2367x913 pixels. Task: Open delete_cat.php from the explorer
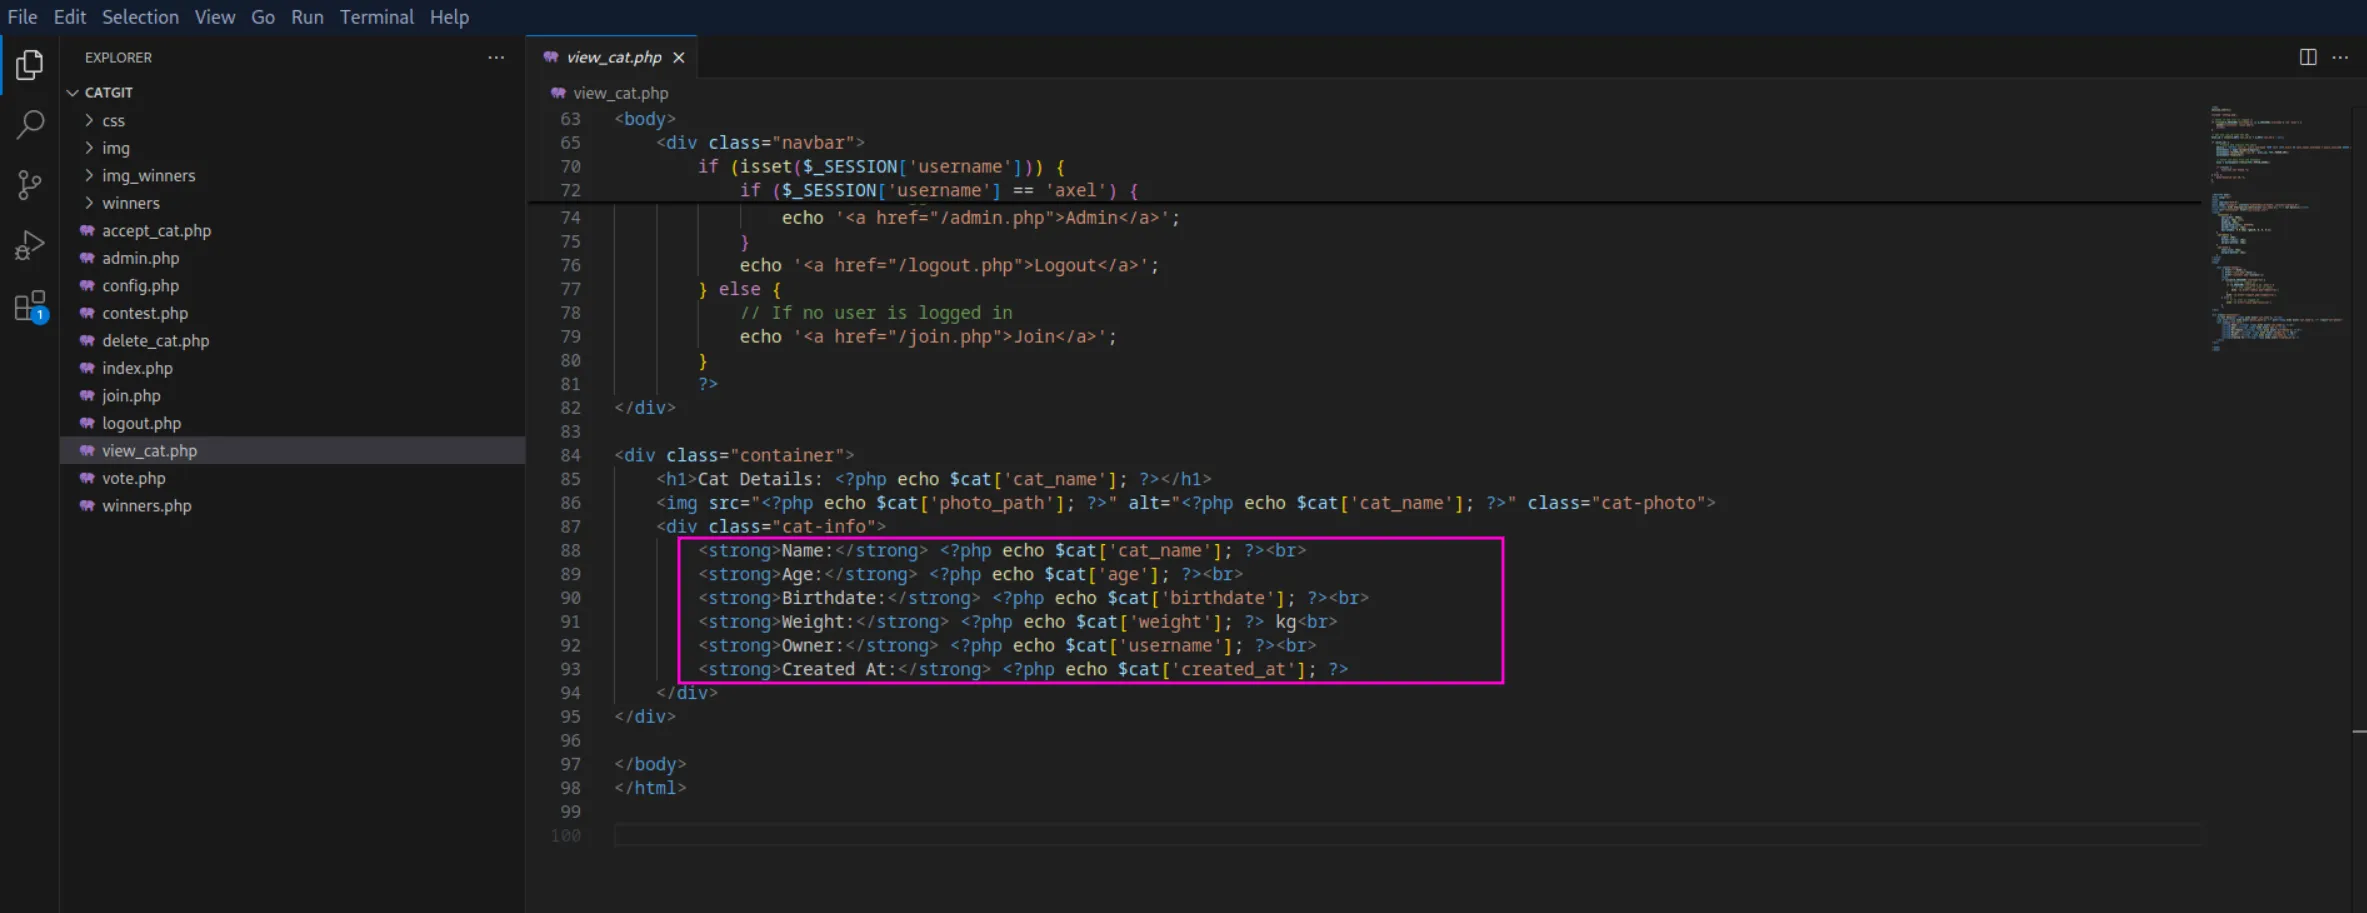[156, 341]
